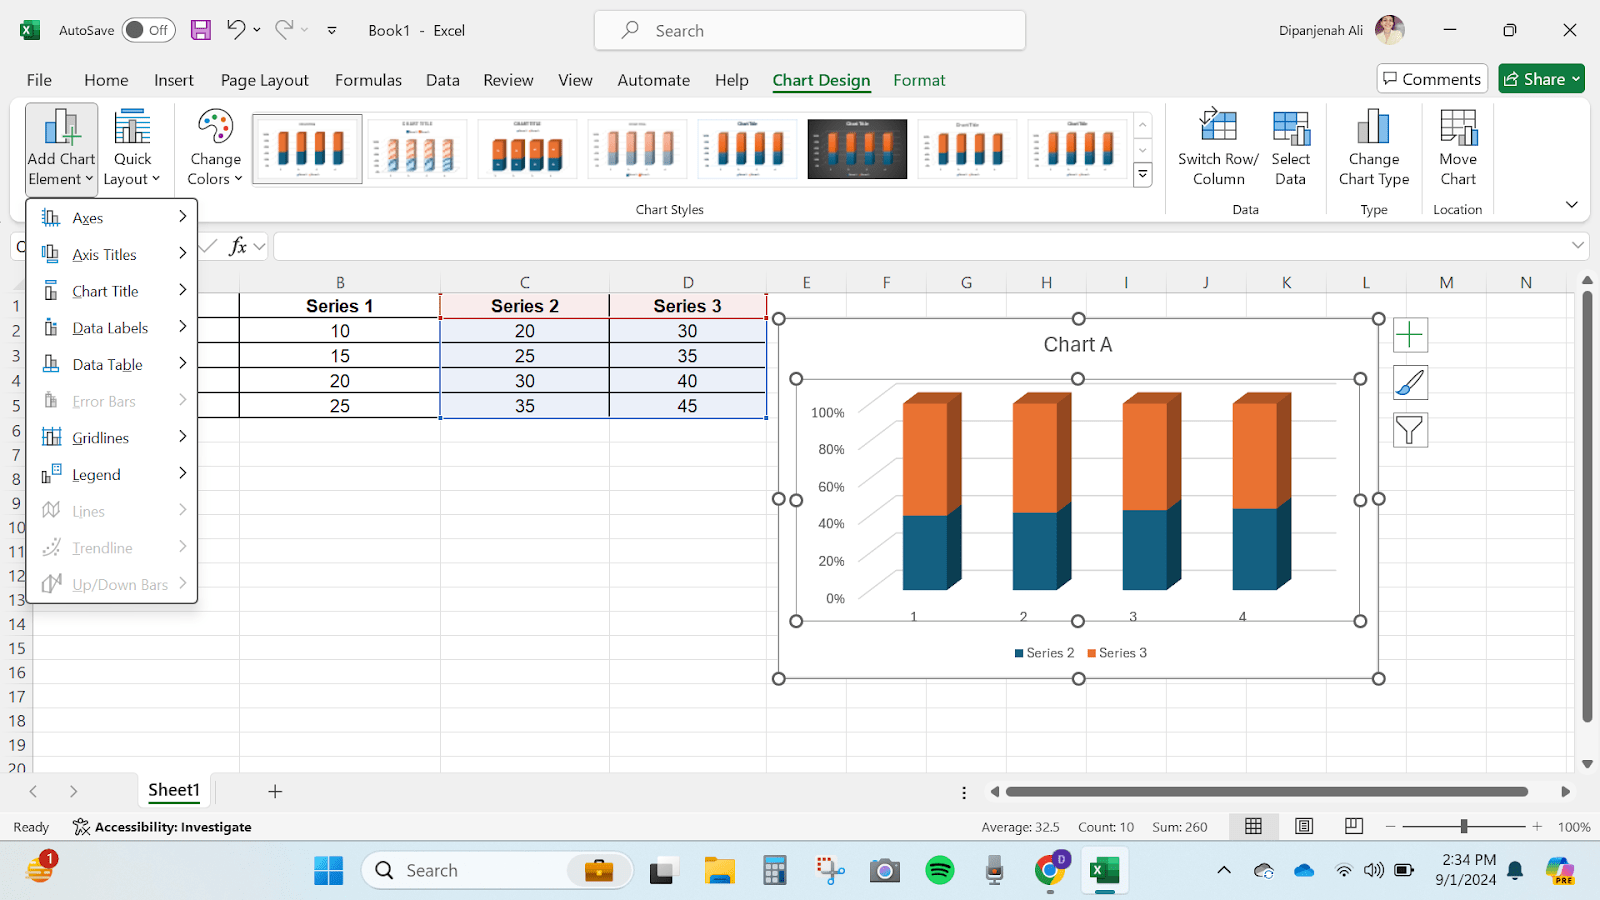Switch to Page Layout view in status bar
This screenshot has width=1600, height=900.
tap(1304, 826)
